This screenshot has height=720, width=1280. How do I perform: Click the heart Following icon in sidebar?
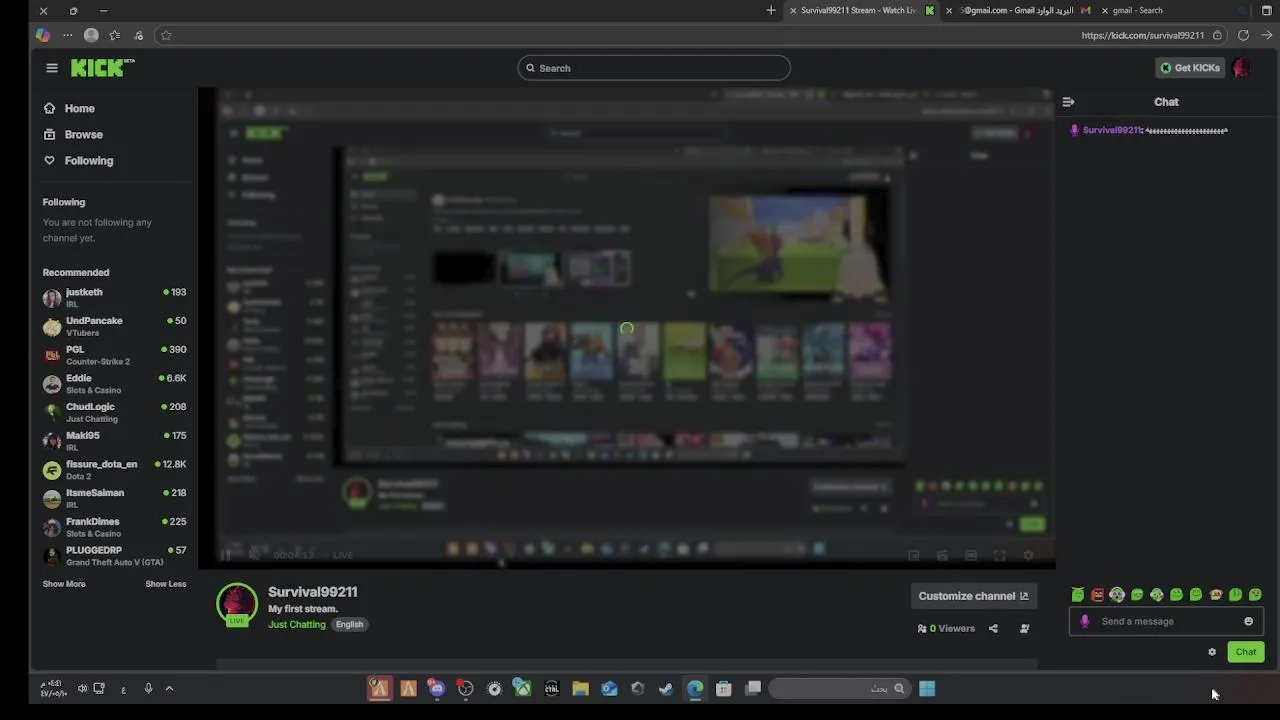49,160
